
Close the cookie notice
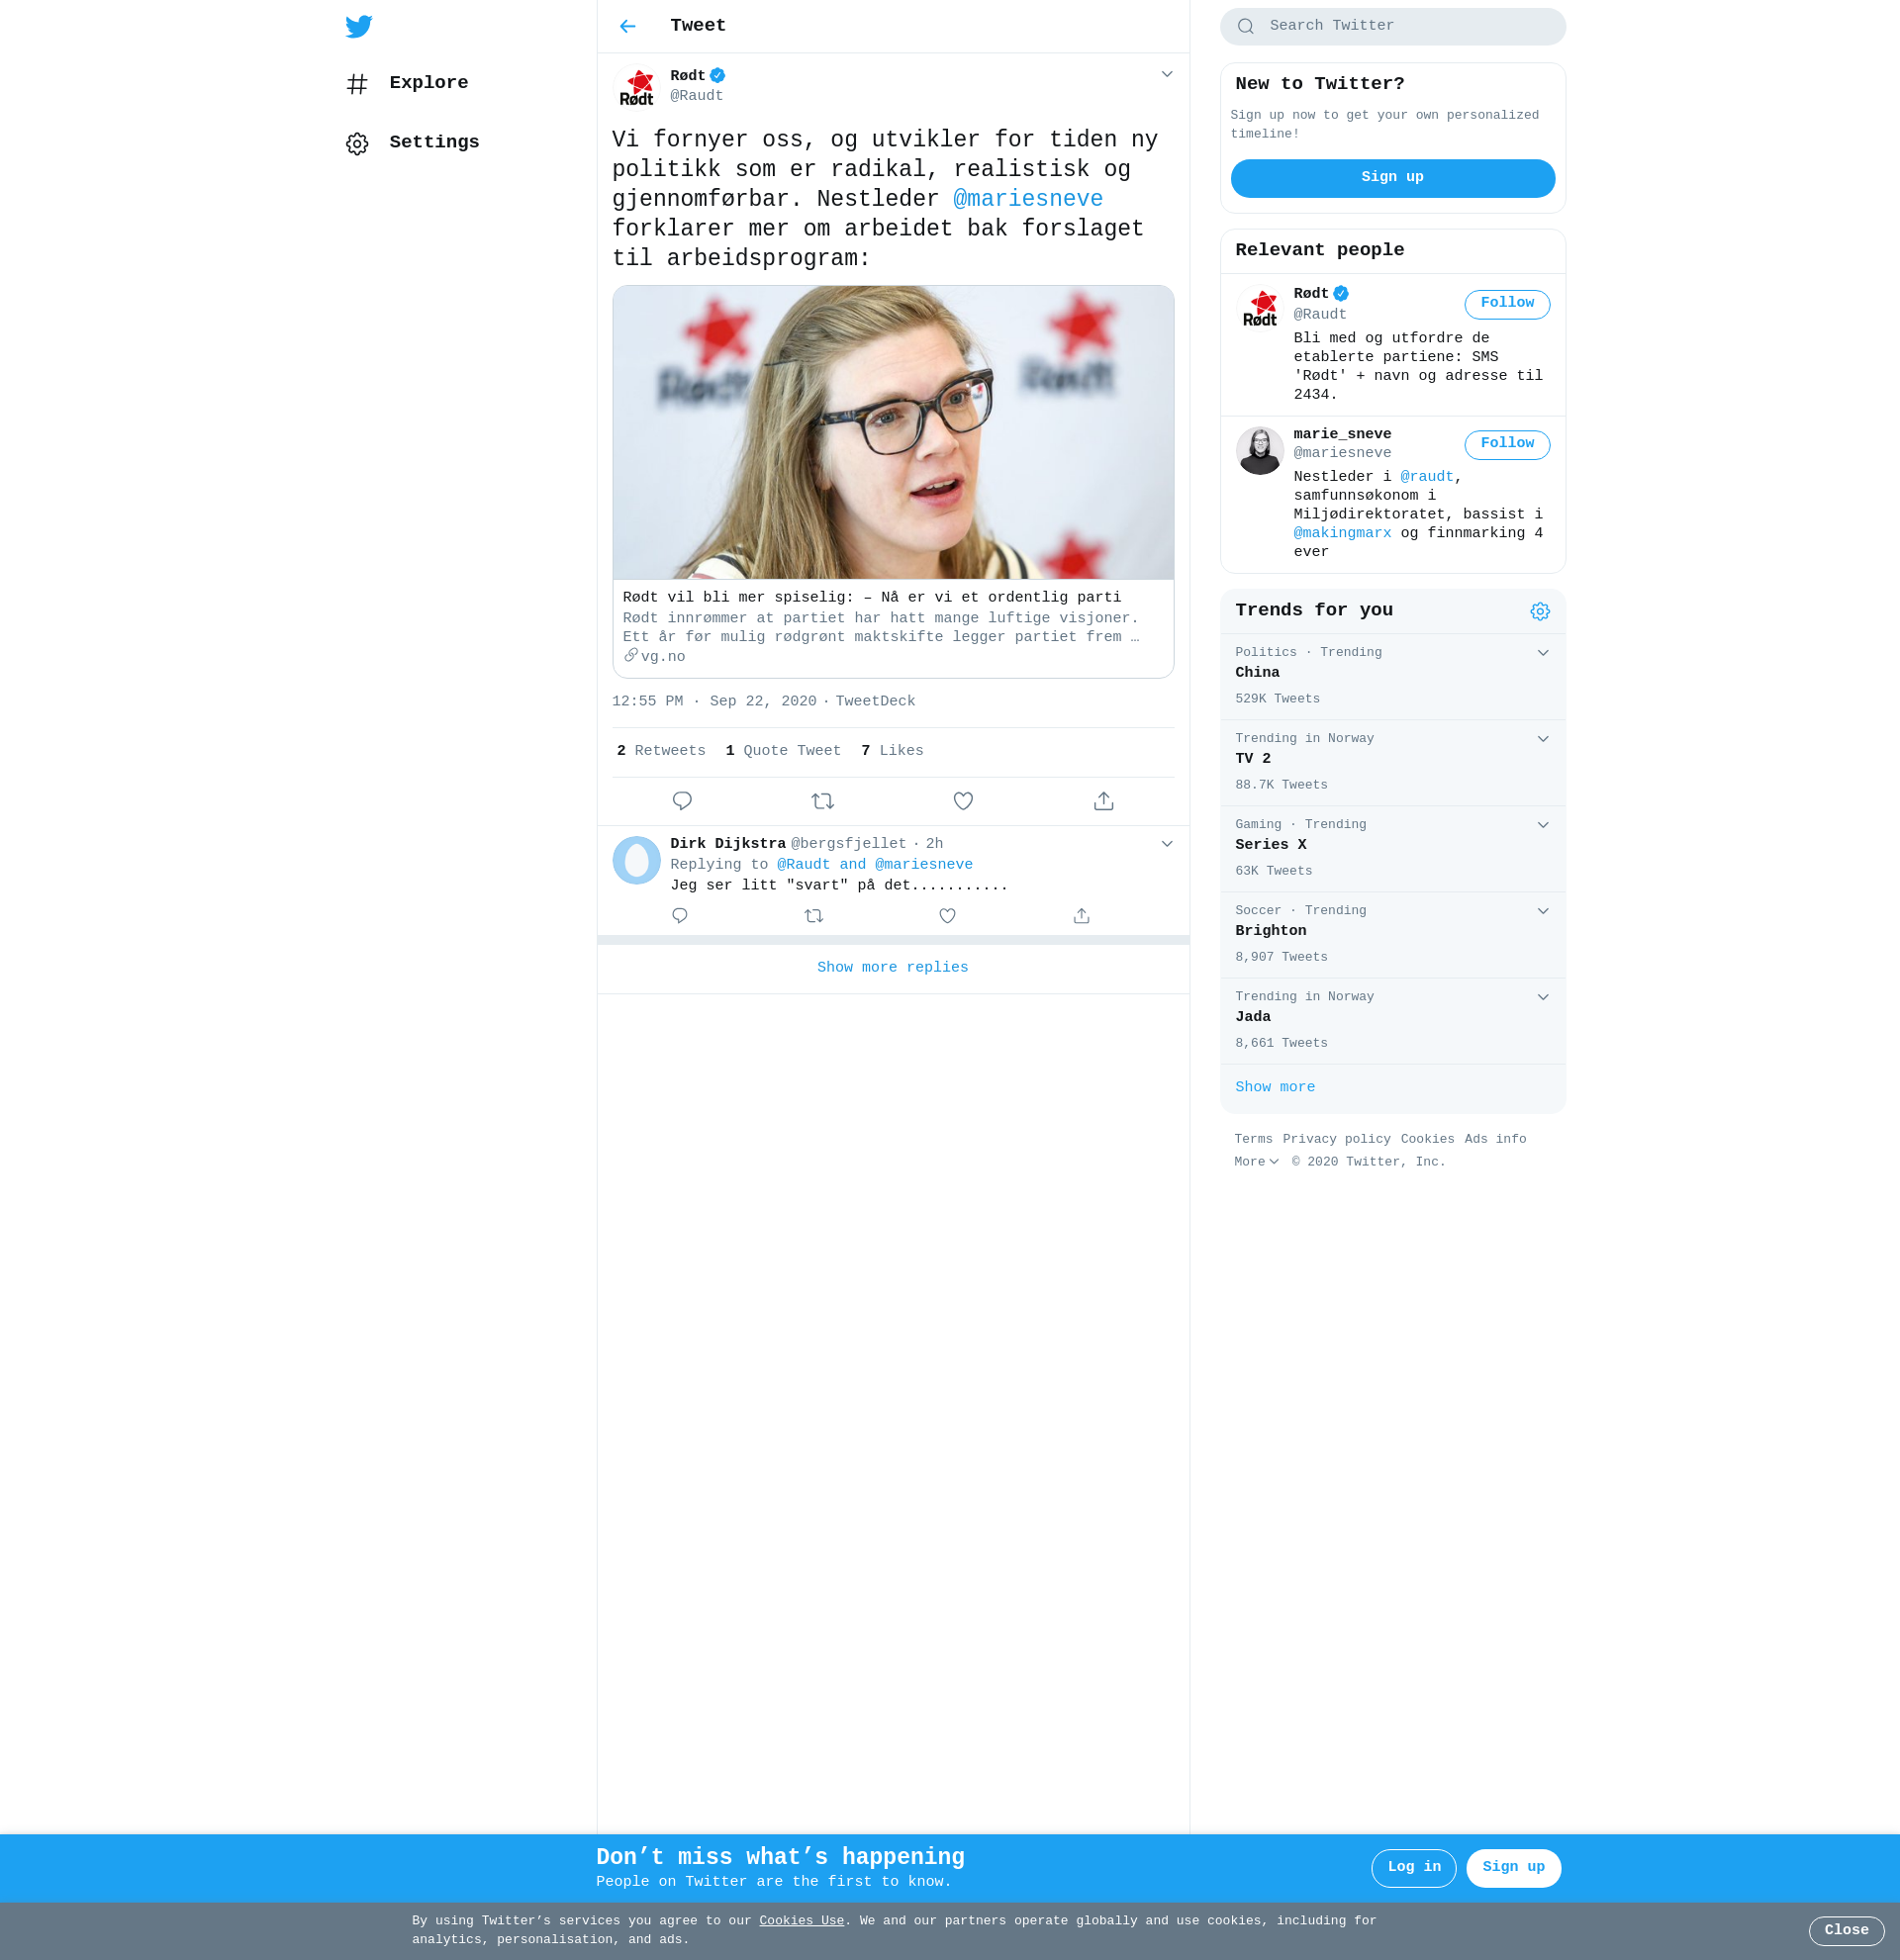pos(1846,1931)
